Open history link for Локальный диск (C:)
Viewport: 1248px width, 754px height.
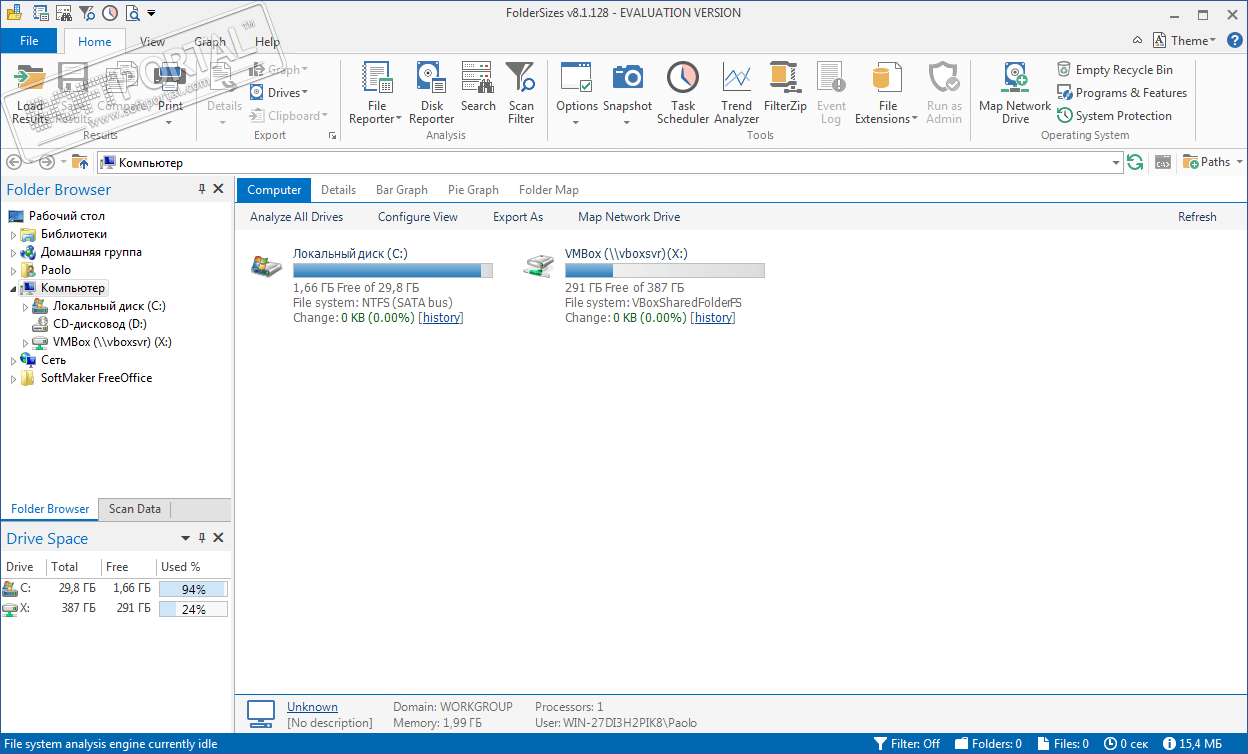441,318
